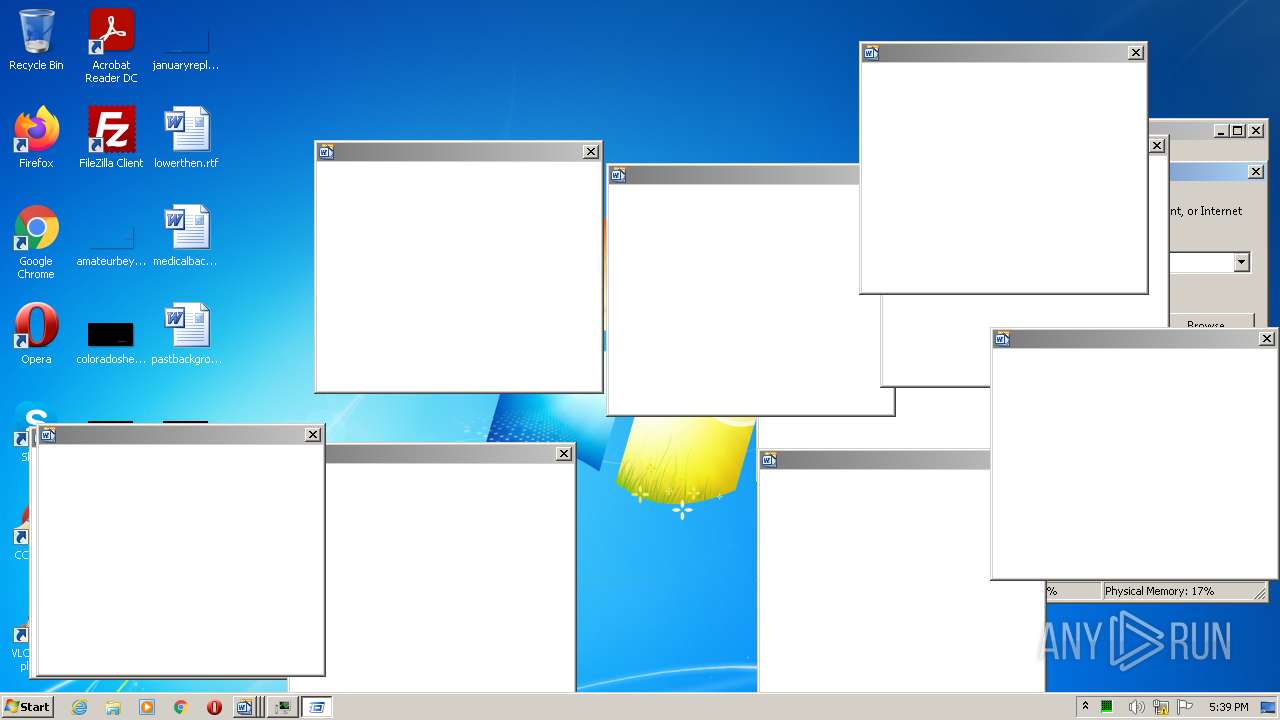
Task: Close the blank window above the Start button
Action: [x=313, y=435]
